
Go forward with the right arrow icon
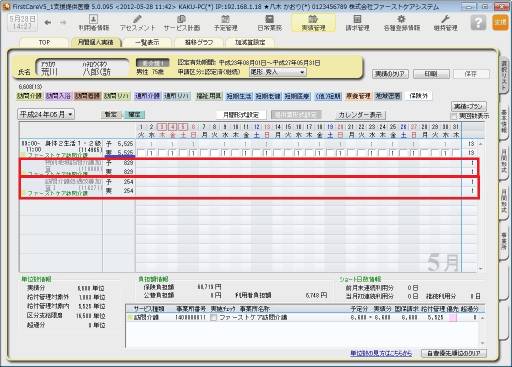[x=62, y=23]
